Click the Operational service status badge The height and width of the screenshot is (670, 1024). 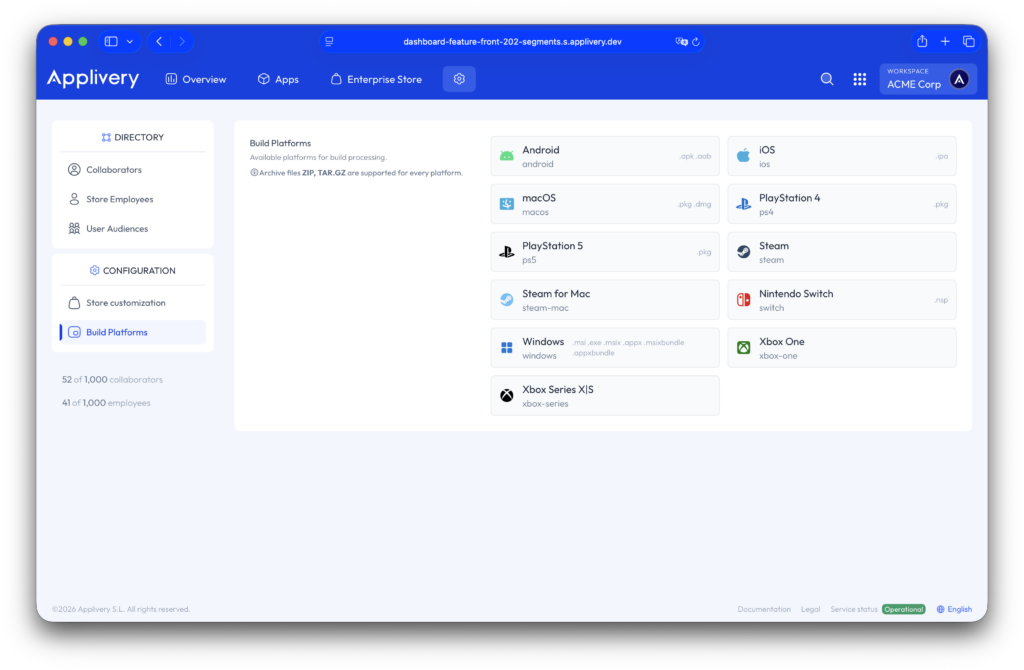pyautogui.click(x=903, y=609)
